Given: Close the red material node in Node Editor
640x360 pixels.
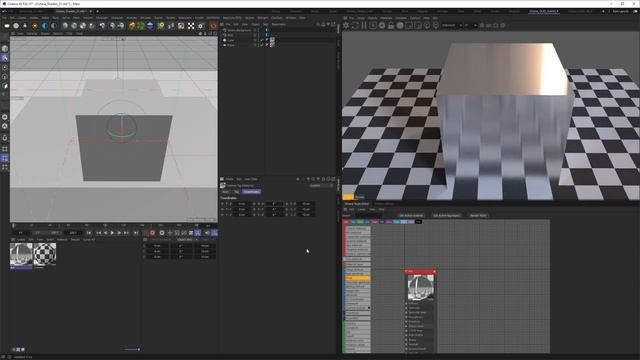Looking at the screenshot, I should pyautogui.click(x=434, y=271).
